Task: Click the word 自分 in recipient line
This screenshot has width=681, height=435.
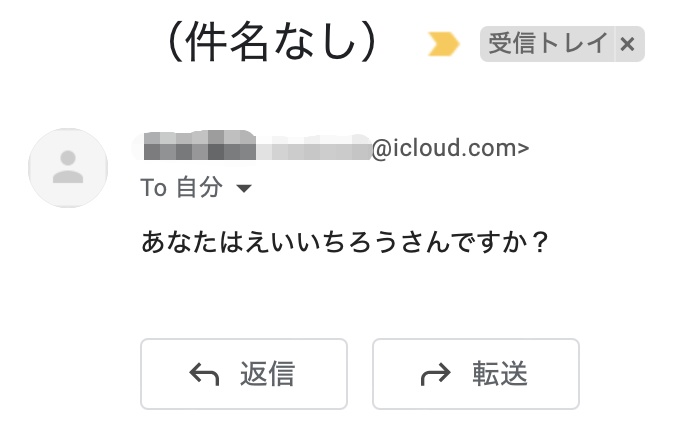Action: (x=200, y=188)
